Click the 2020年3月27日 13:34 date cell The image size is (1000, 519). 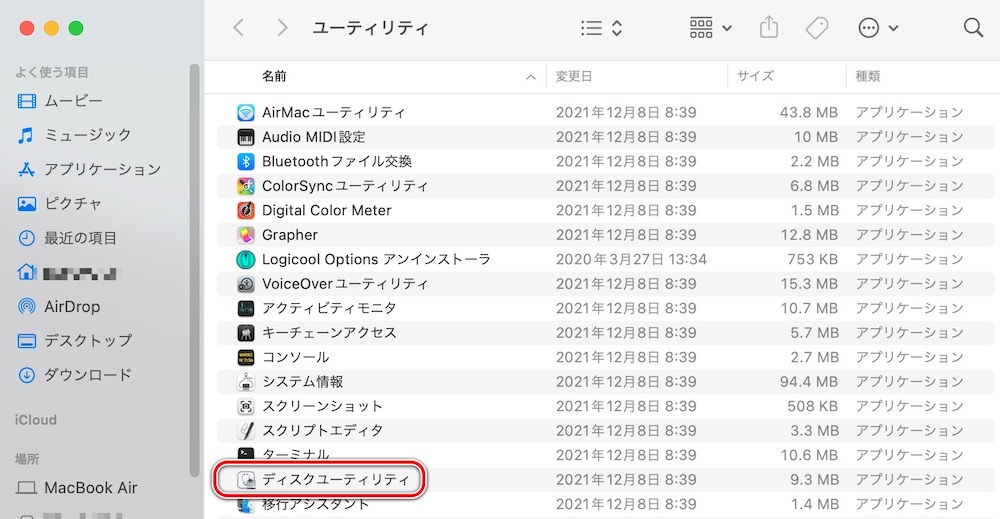[x=631, y=260]
